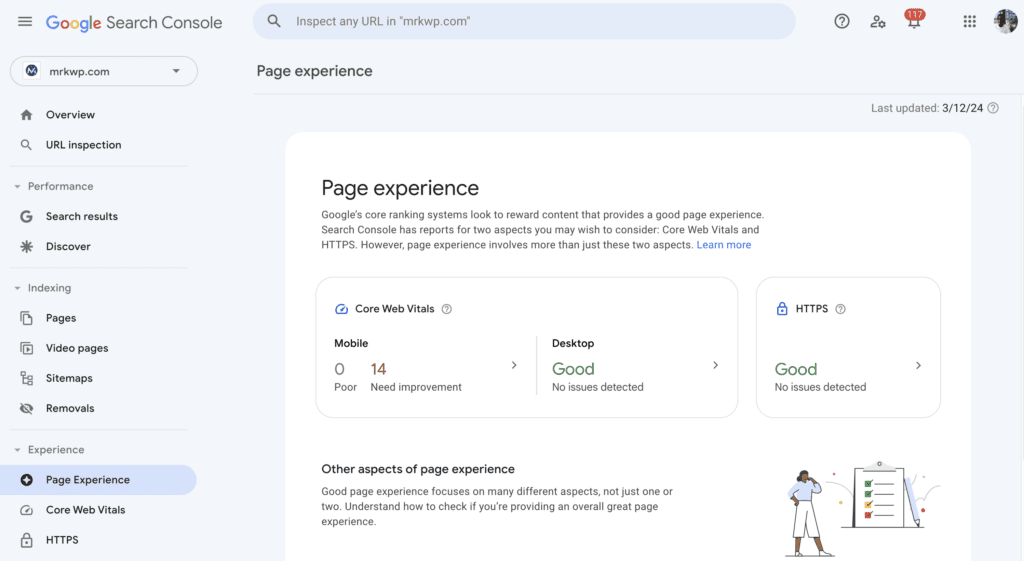Image resolution: width=1024 pixels, height=561 pixels.
Task: Click help icon beside Core Web Vitals card title
Action: (447, 309)
